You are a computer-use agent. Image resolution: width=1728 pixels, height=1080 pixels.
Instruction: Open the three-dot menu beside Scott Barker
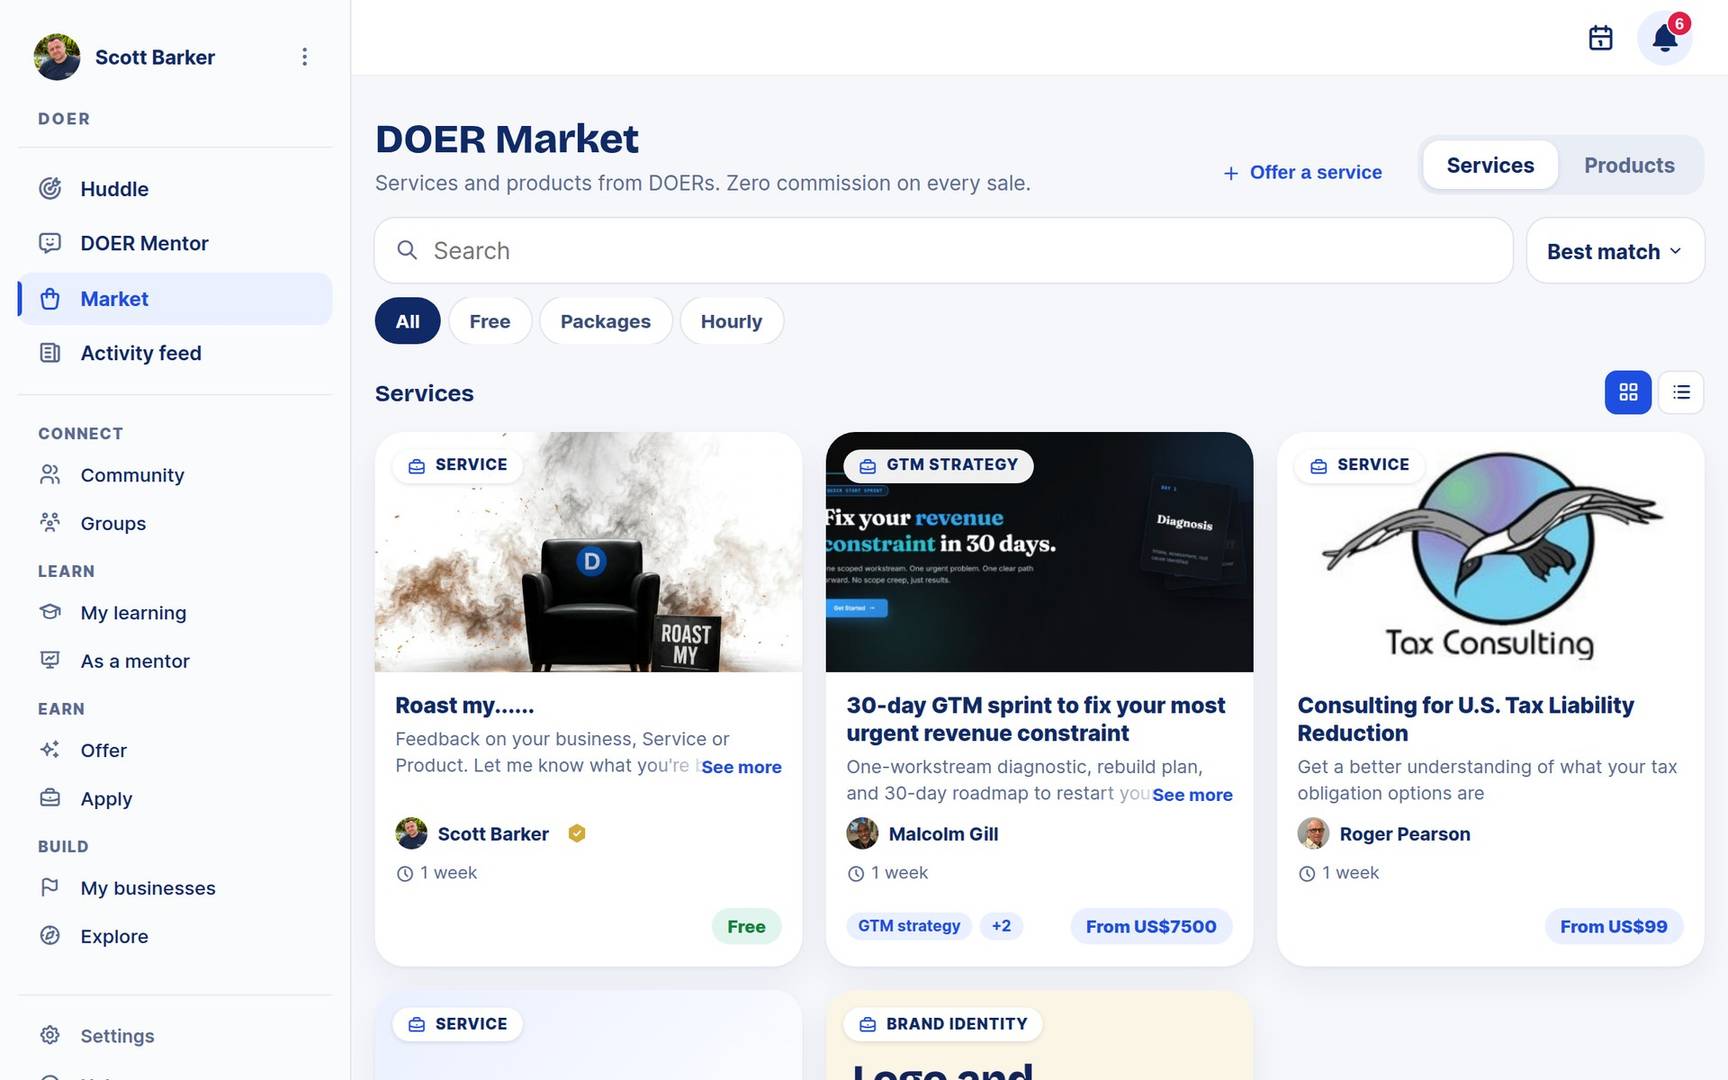305,57
